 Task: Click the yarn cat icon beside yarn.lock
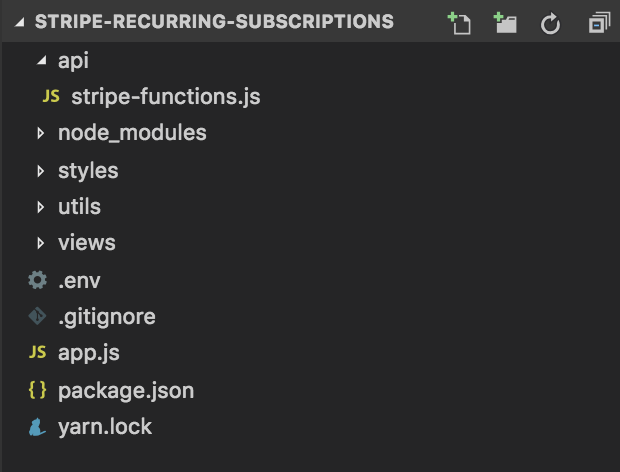click(37, 427)
